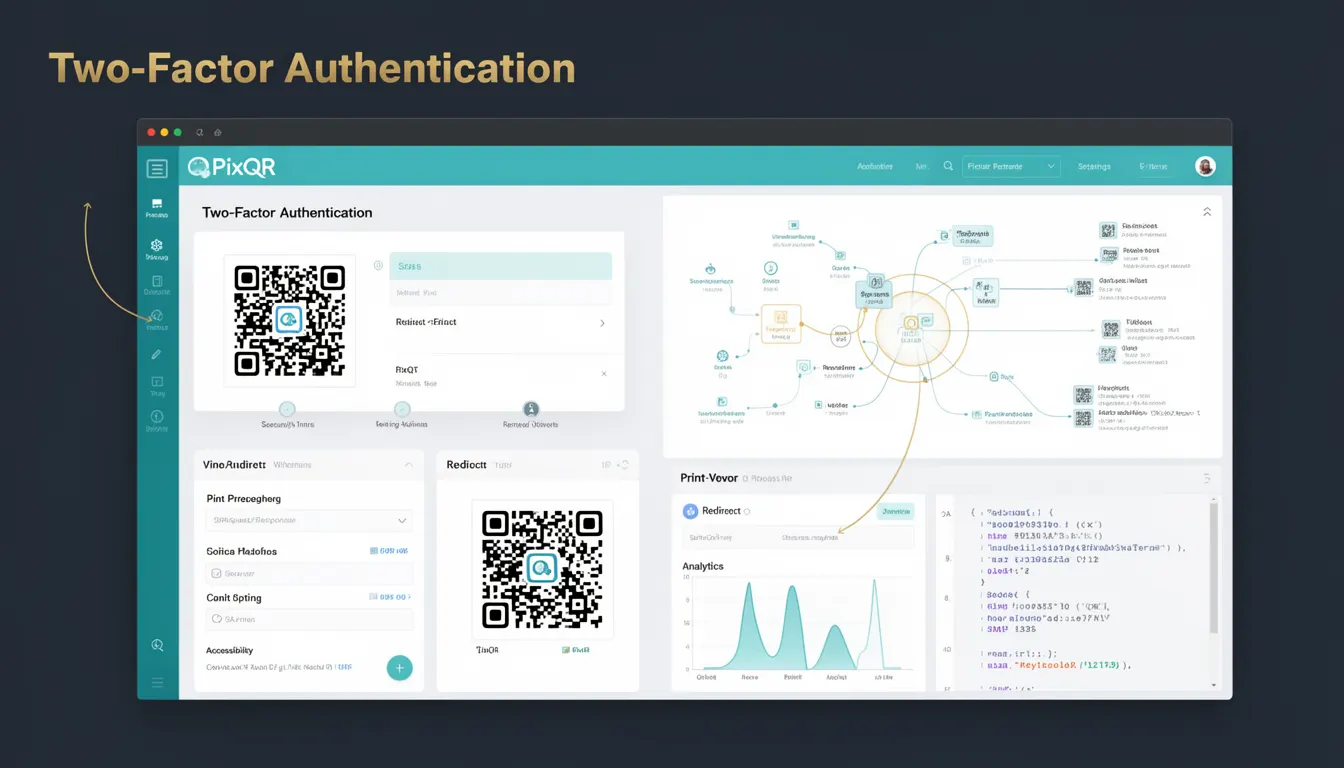Click the refresh icon in the Redioctt panel header
The image size is (1344, 768).
point(624,465)
